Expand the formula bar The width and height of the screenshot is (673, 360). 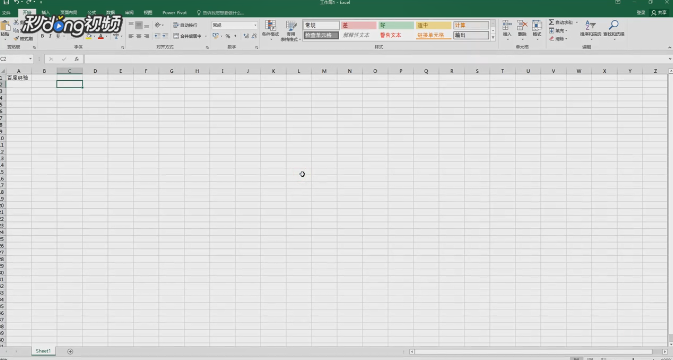click(x=670, y=59)
